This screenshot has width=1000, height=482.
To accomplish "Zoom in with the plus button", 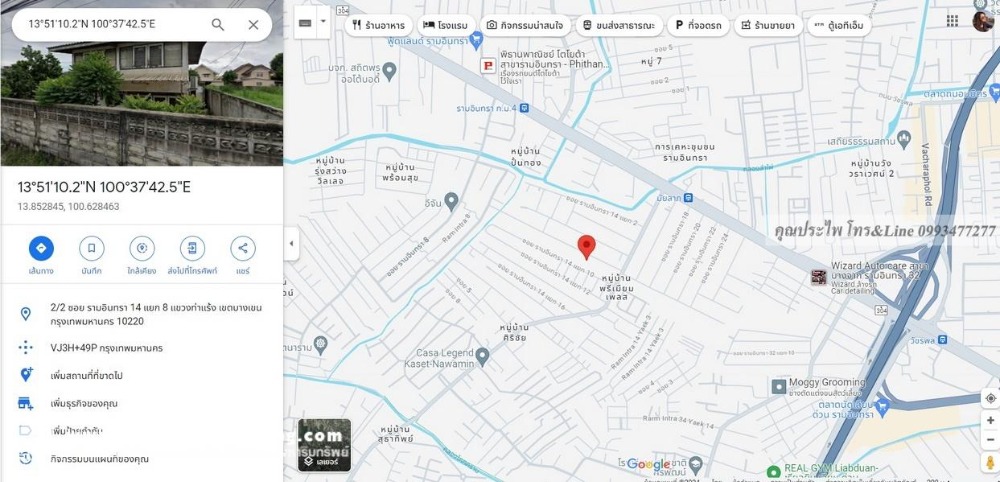I will pos(990,421).
